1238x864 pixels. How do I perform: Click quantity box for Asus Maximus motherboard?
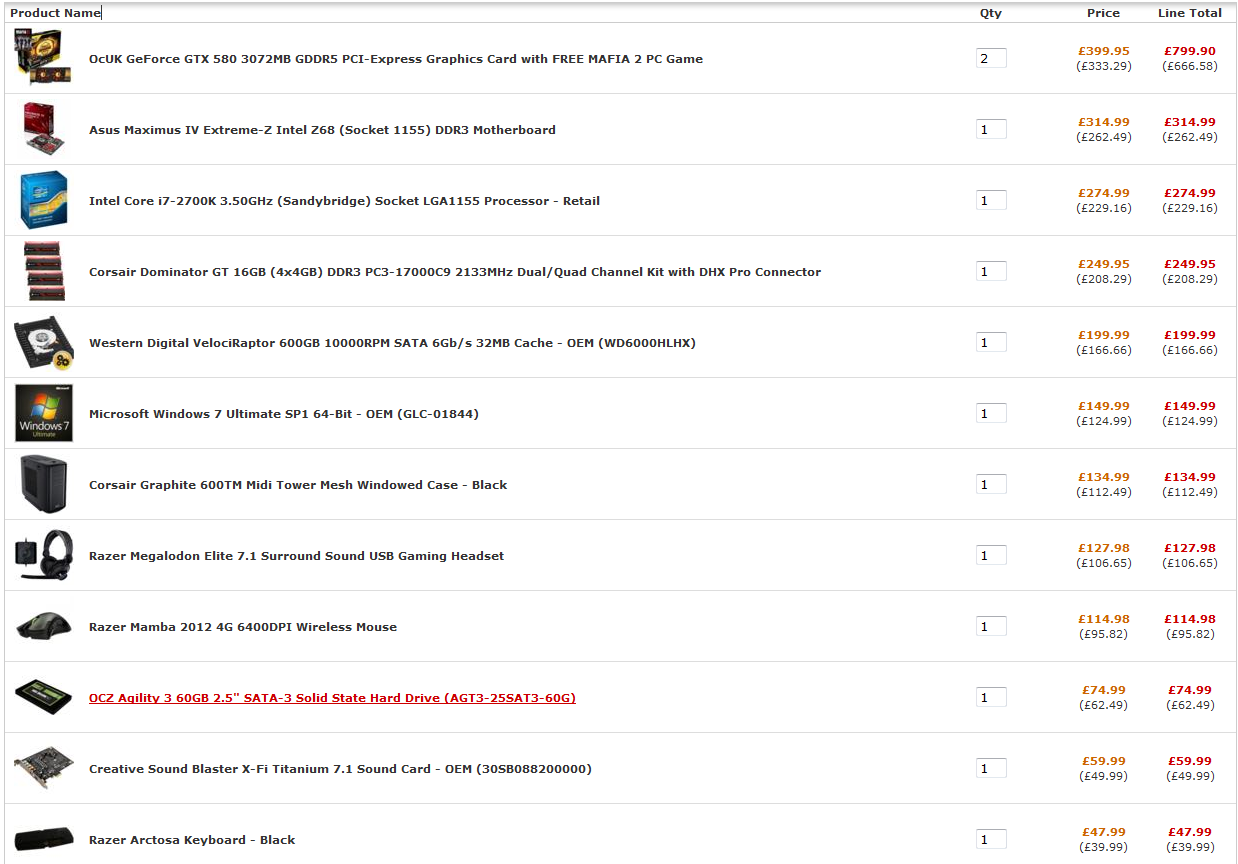[x=991, y=129]
